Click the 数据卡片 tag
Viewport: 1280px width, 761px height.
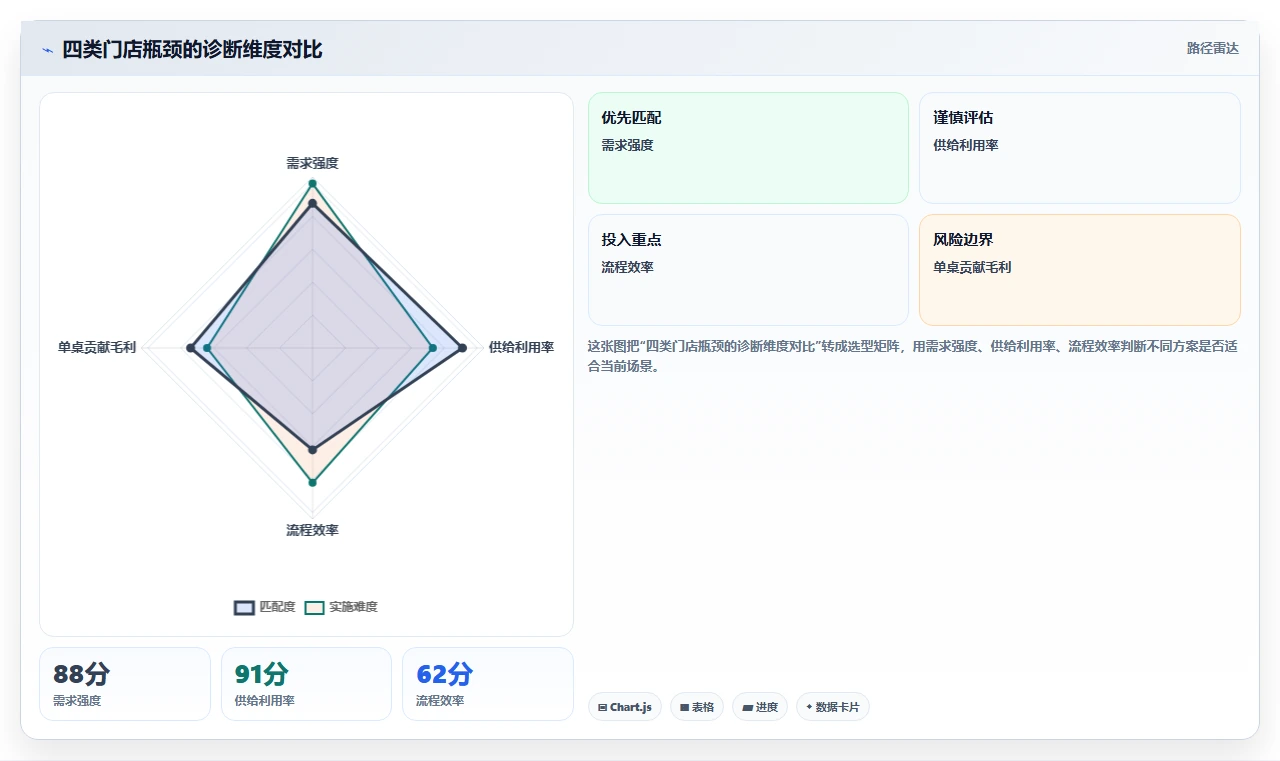coord(832,707)
